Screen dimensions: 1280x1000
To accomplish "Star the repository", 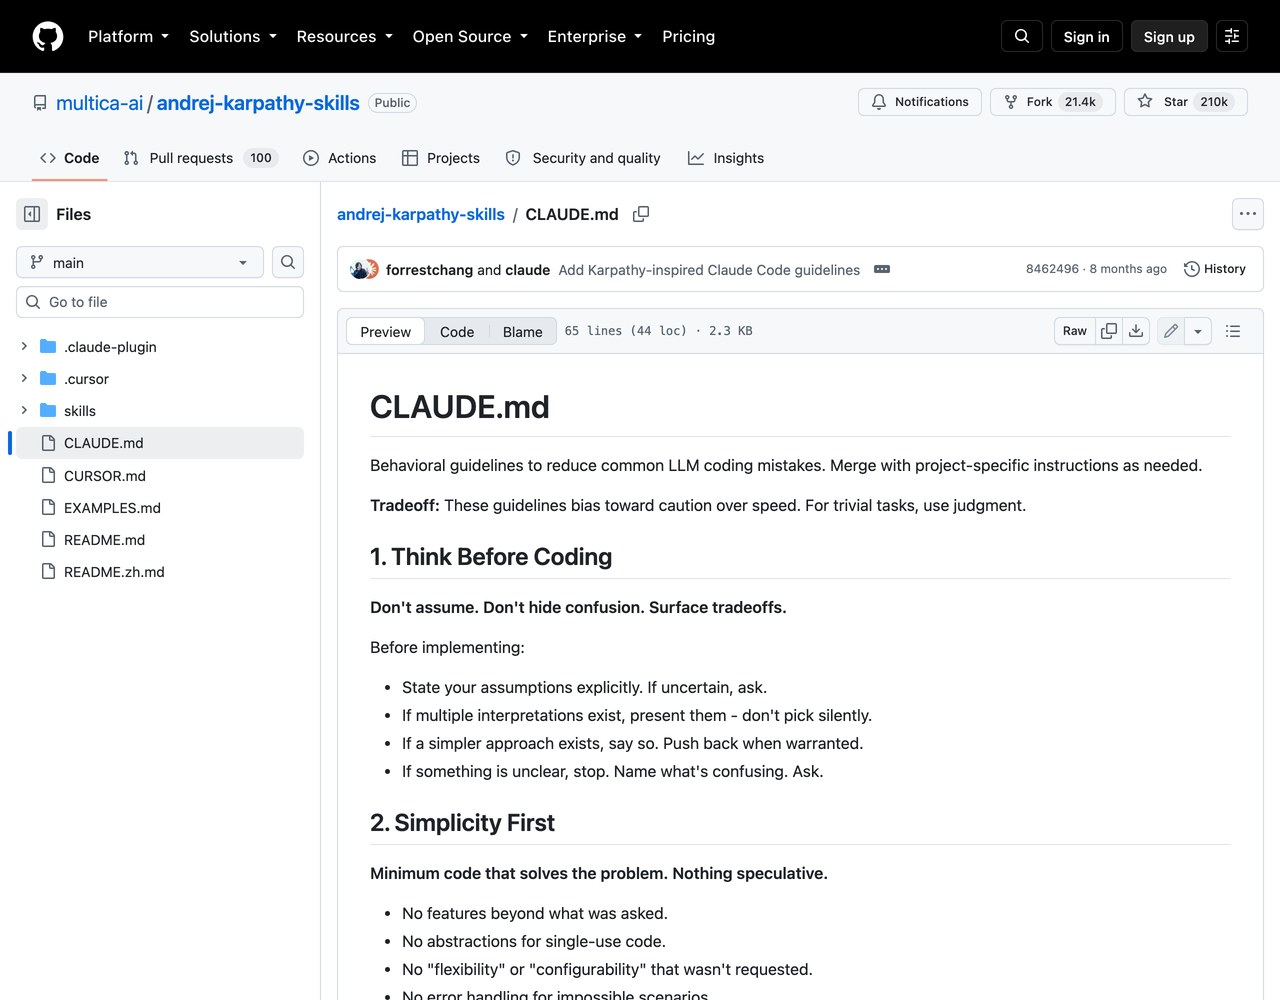I will click(x=1186, y=102).
